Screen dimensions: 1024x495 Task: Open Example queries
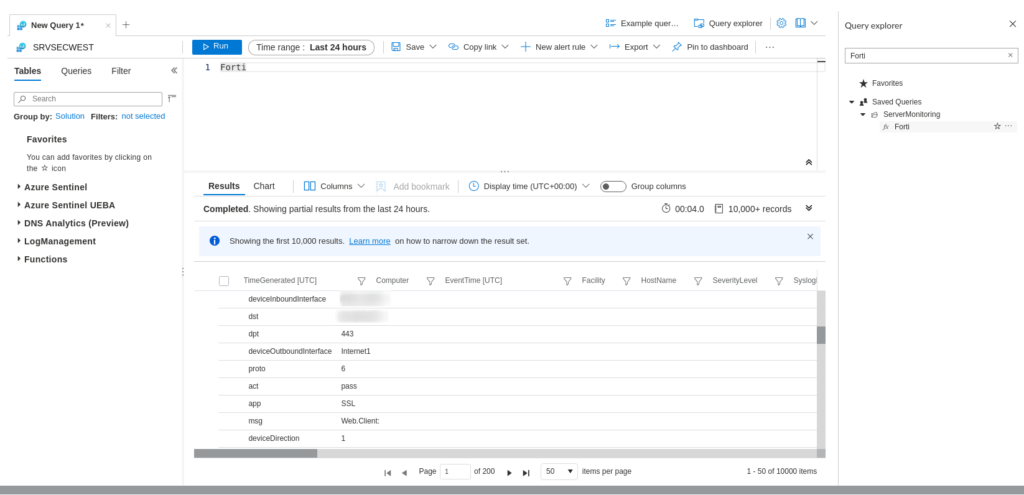coord(642,24)
